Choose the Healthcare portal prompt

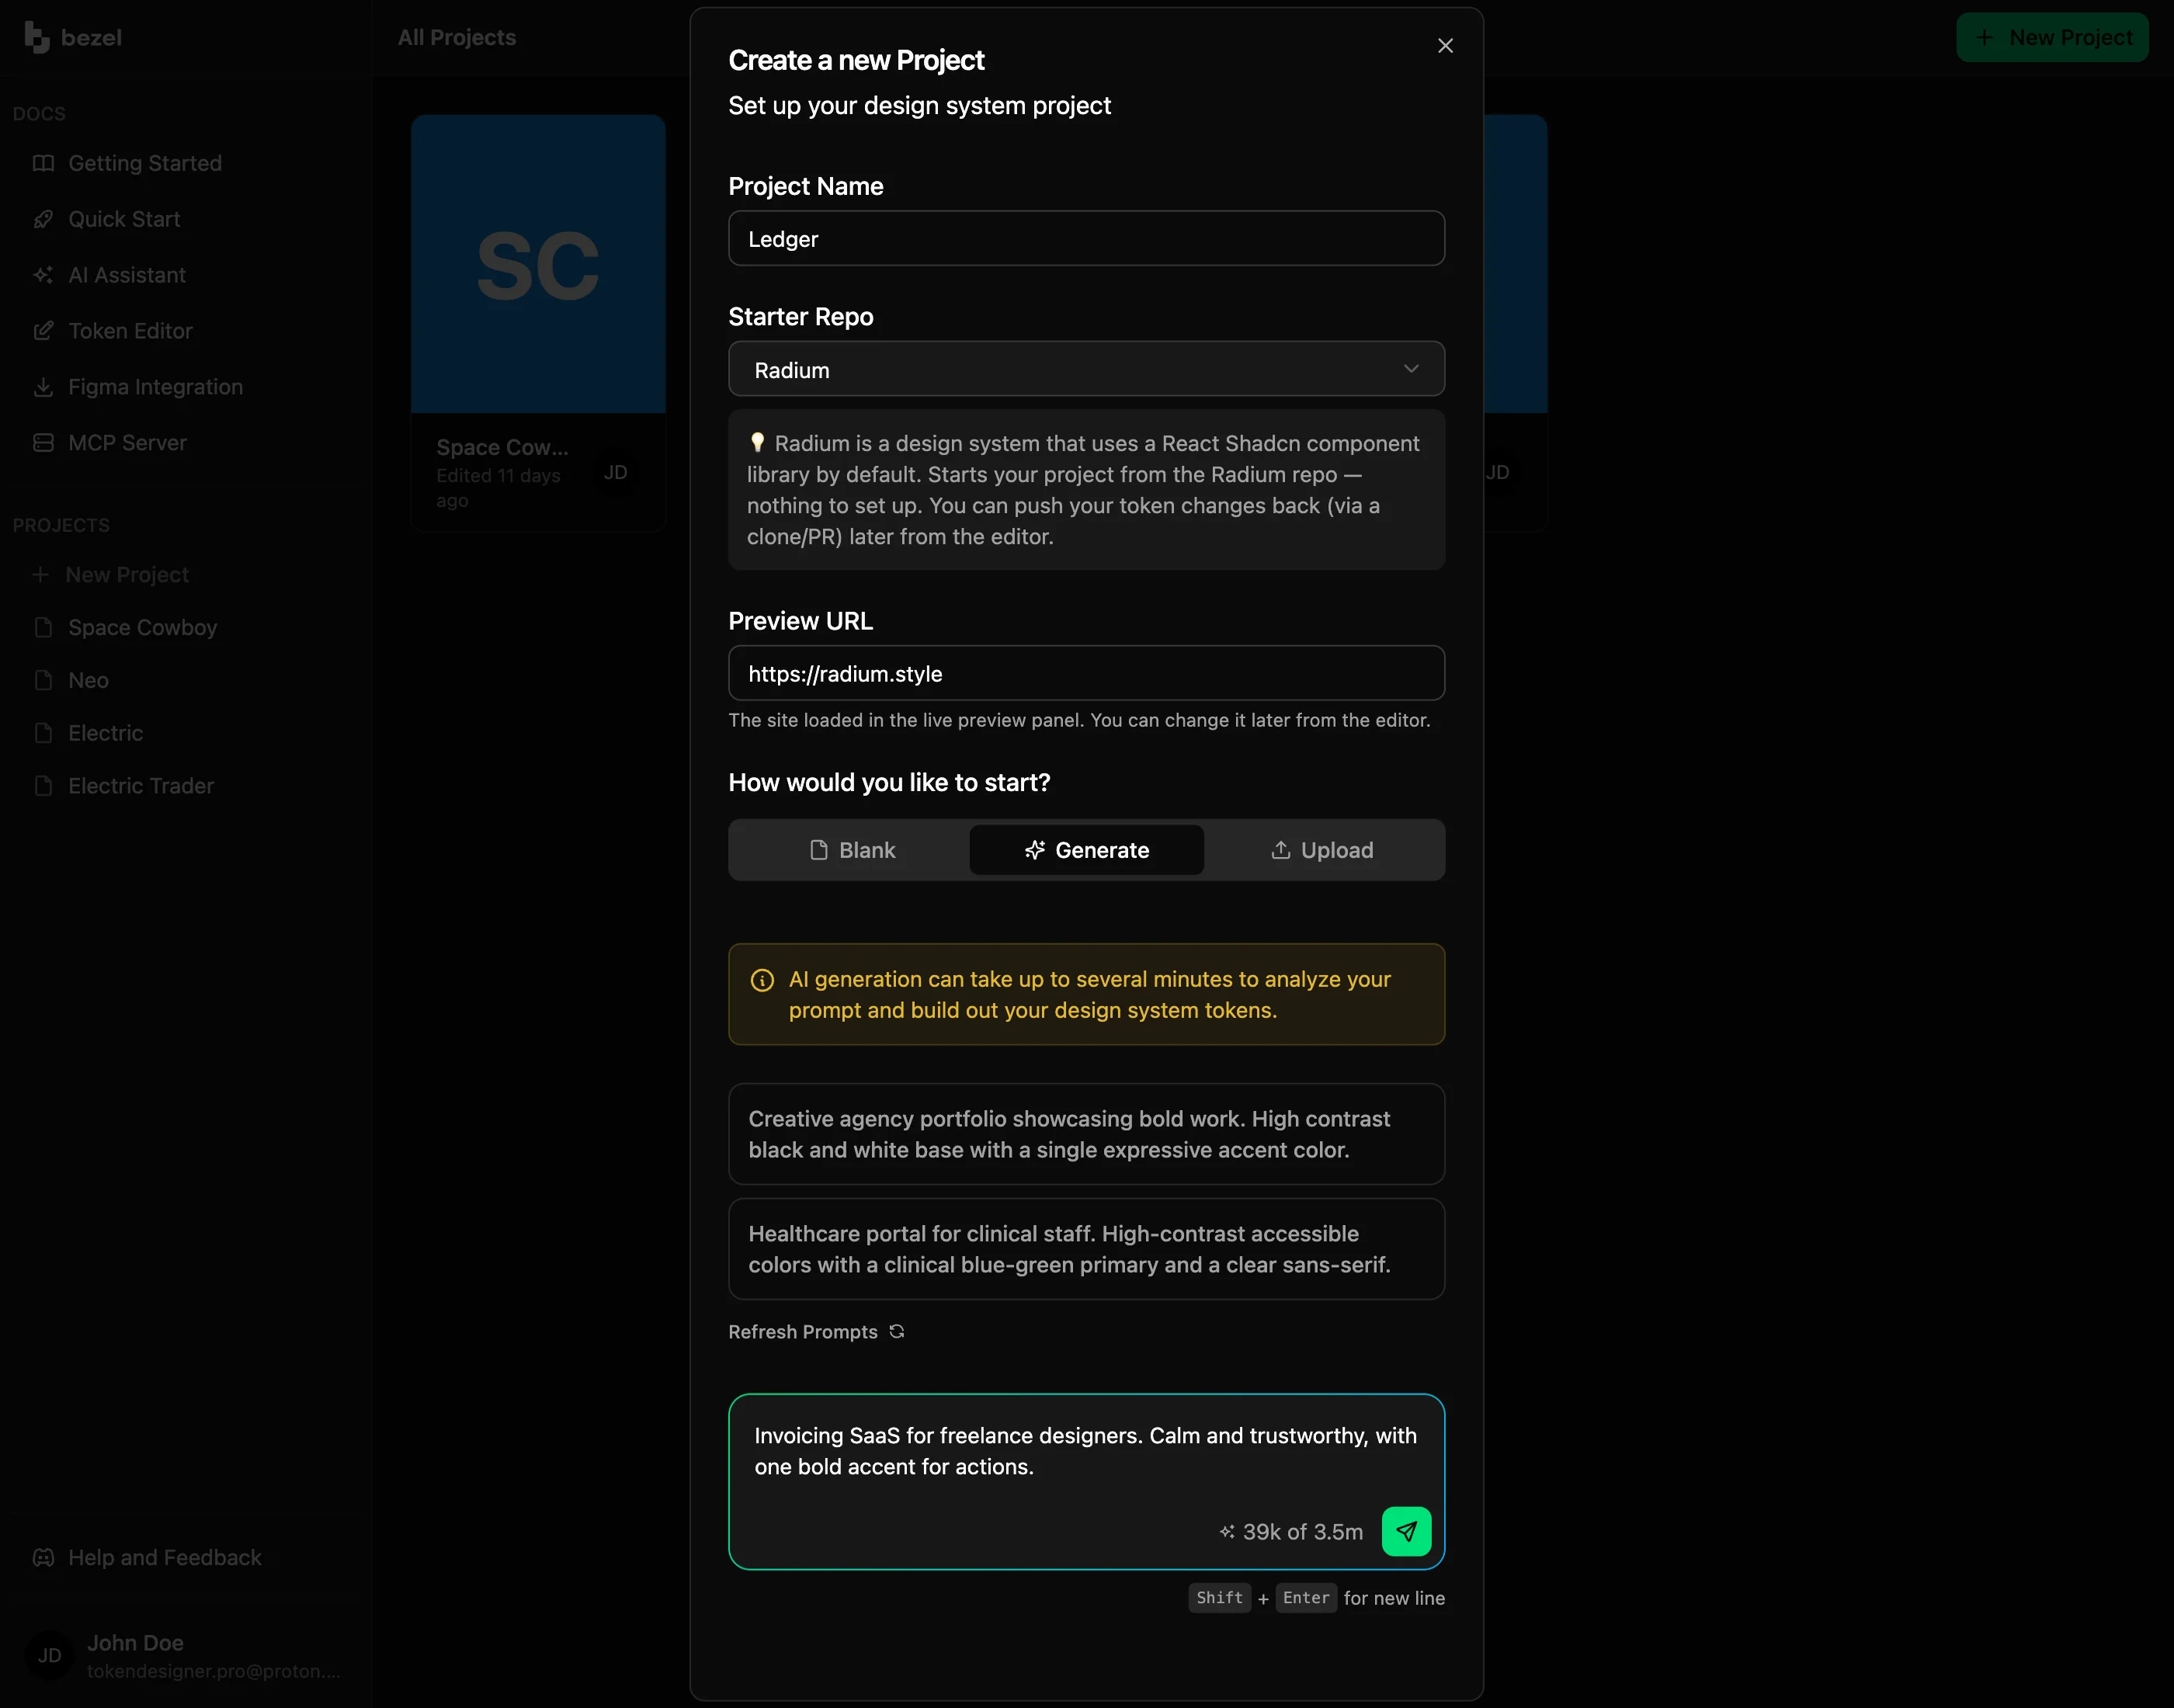click(x=1086, y=1250)
